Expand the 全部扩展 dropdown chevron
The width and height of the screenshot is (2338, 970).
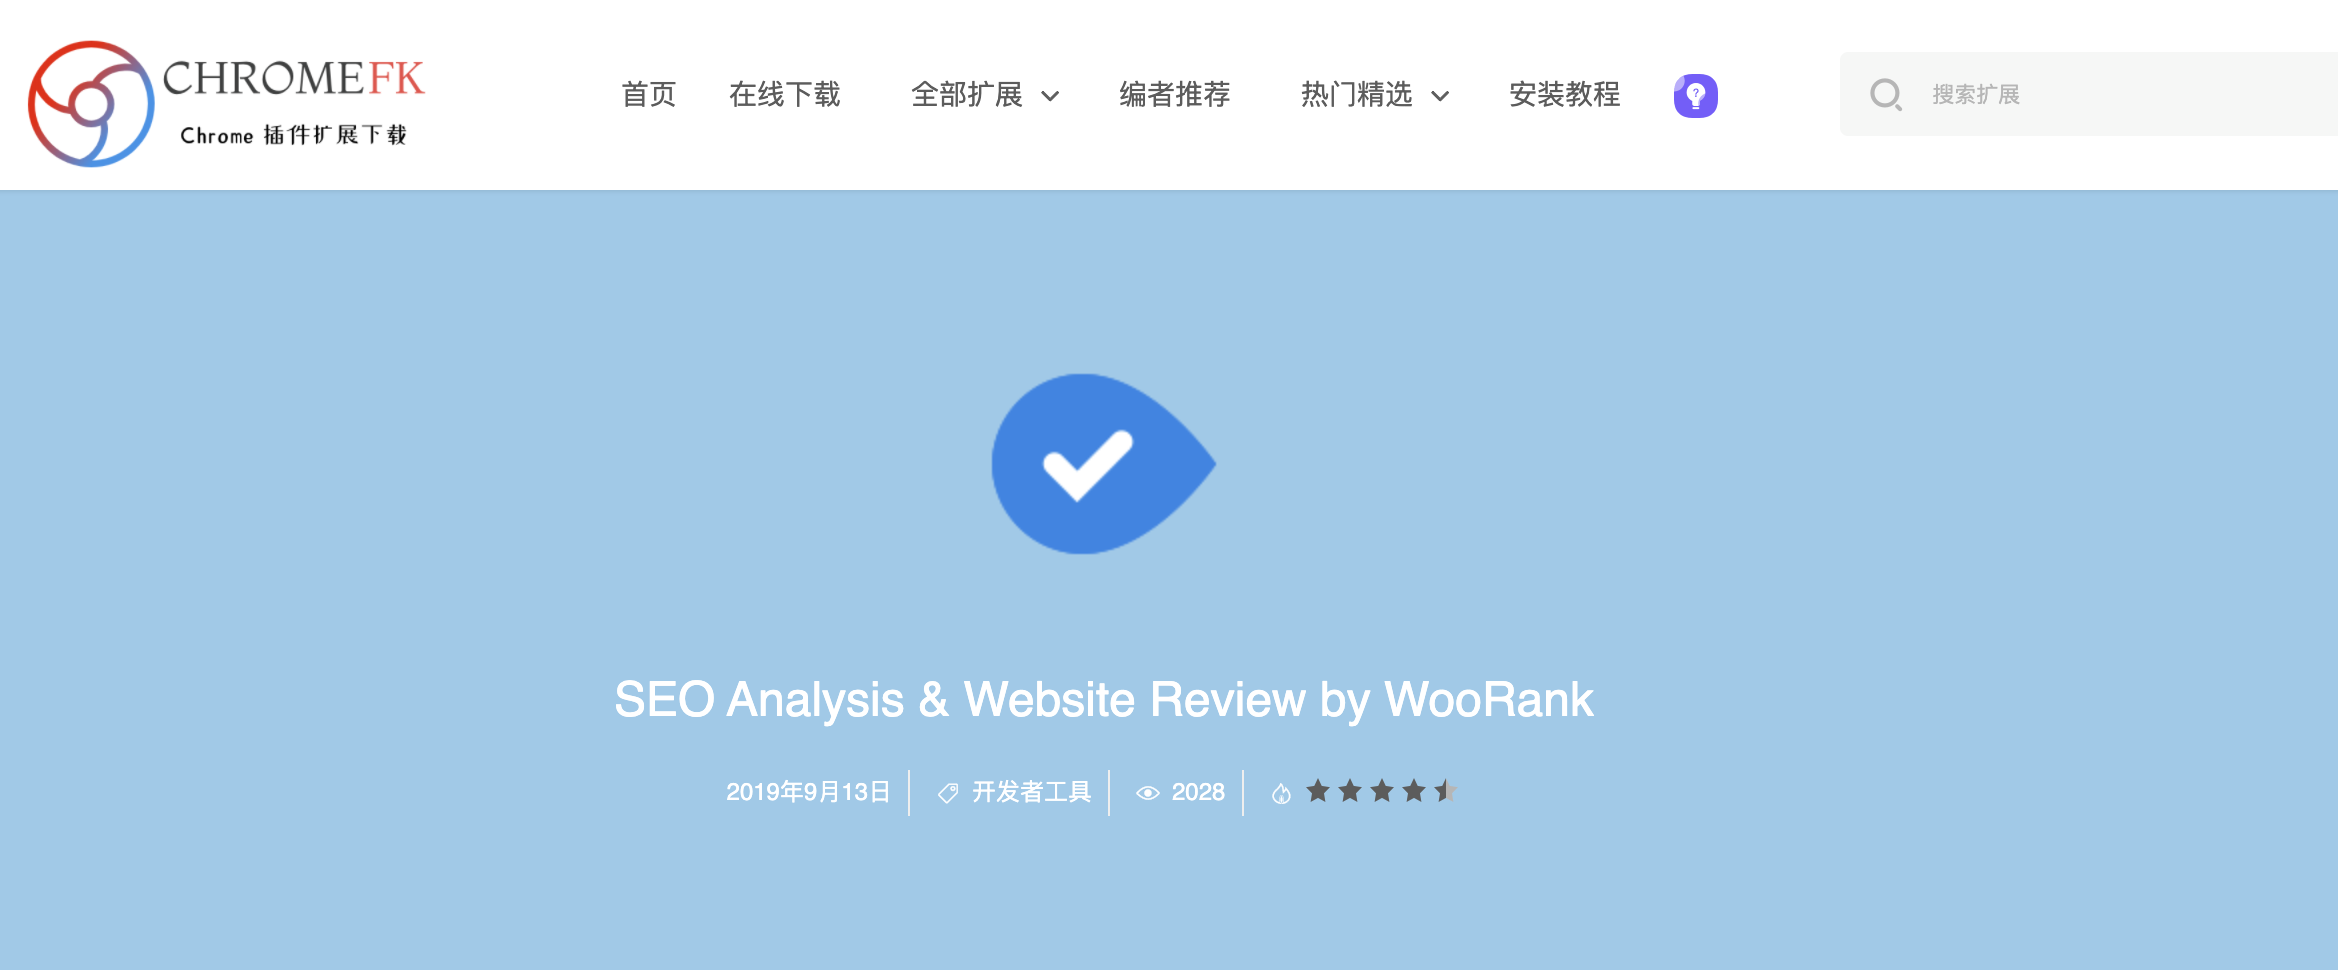pyautogui.click(x=1050, y=96)
